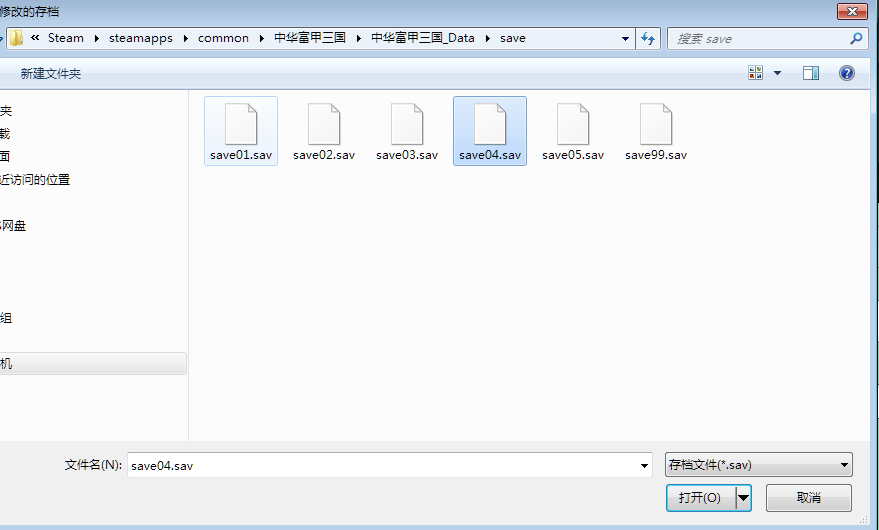879x530 pixels.
Task: Select the 组 item in the sidebar
Action: click(6, 318)
